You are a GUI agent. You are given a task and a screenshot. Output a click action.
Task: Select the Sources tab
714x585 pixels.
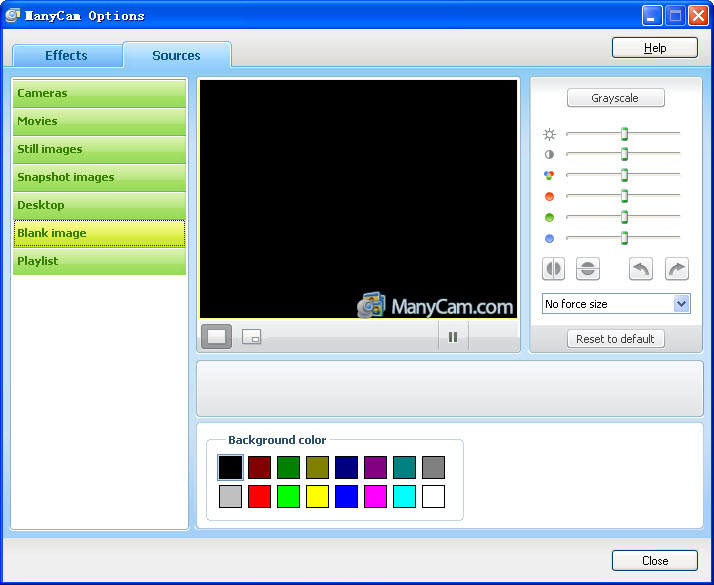[177, 56]
